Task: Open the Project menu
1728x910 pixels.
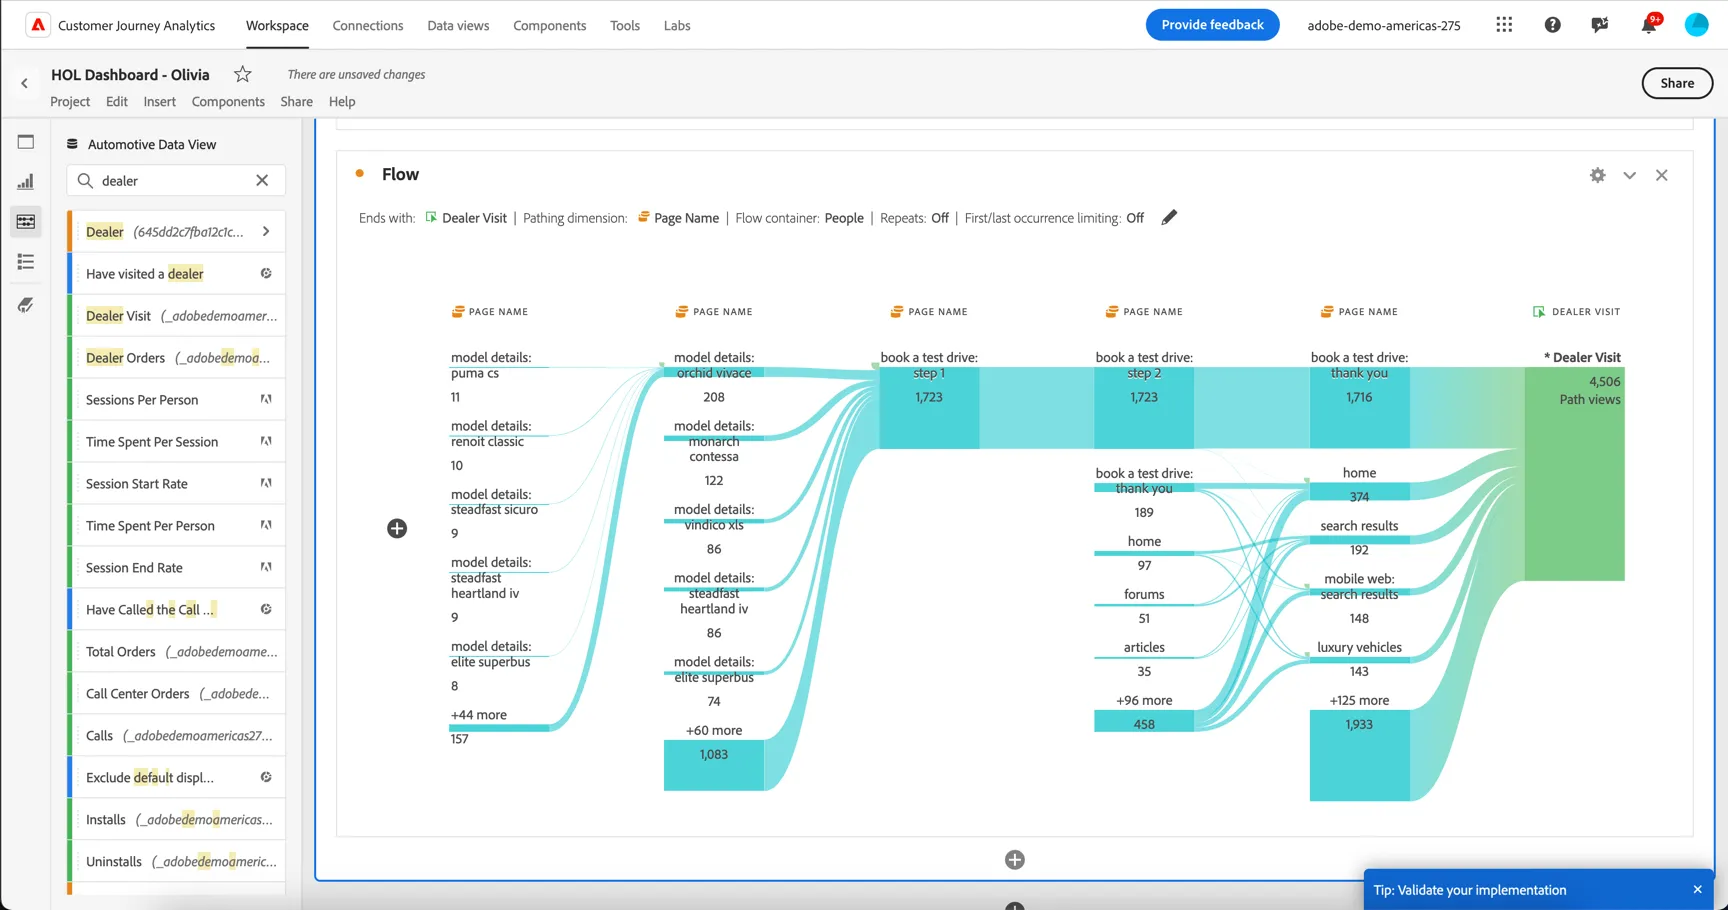Action: [x=70, y=102]
